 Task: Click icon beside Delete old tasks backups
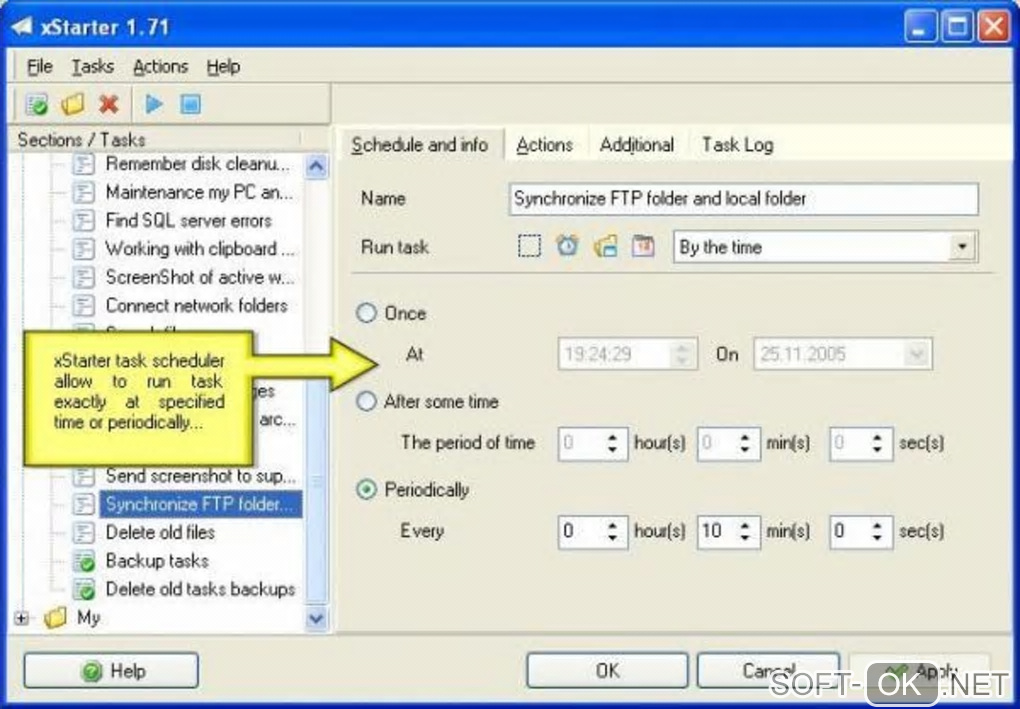click(83, 590)
